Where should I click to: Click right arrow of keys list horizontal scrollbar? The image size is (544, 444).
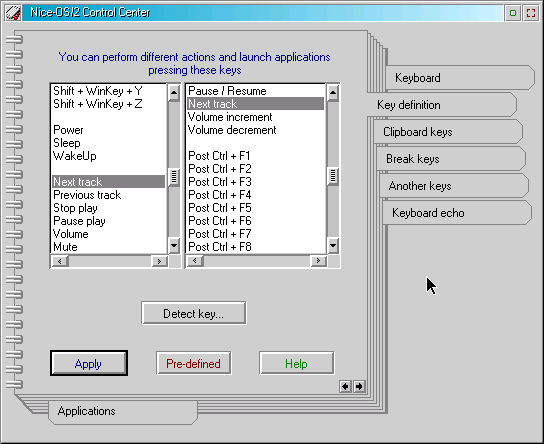coord(159,261)
